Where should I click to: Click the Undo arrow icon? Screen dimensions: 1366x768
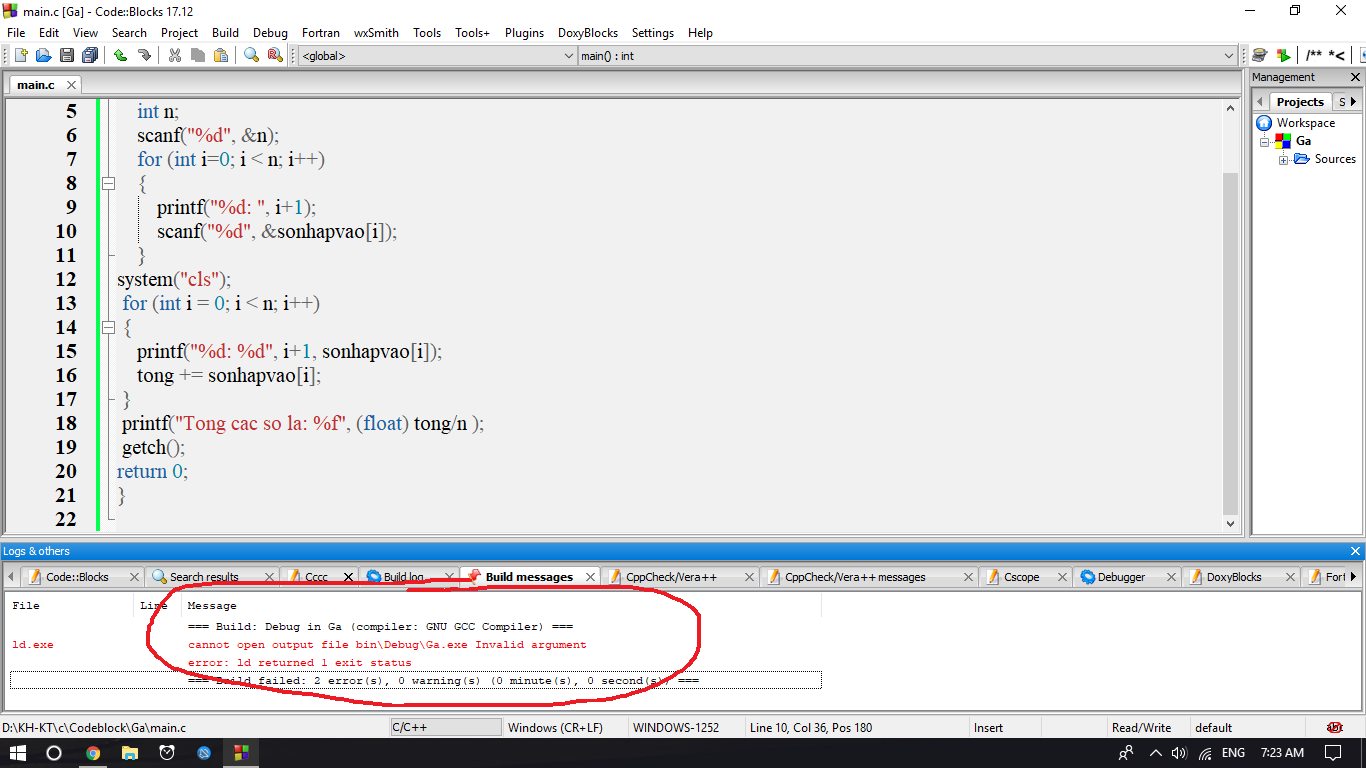pos(120,56)
